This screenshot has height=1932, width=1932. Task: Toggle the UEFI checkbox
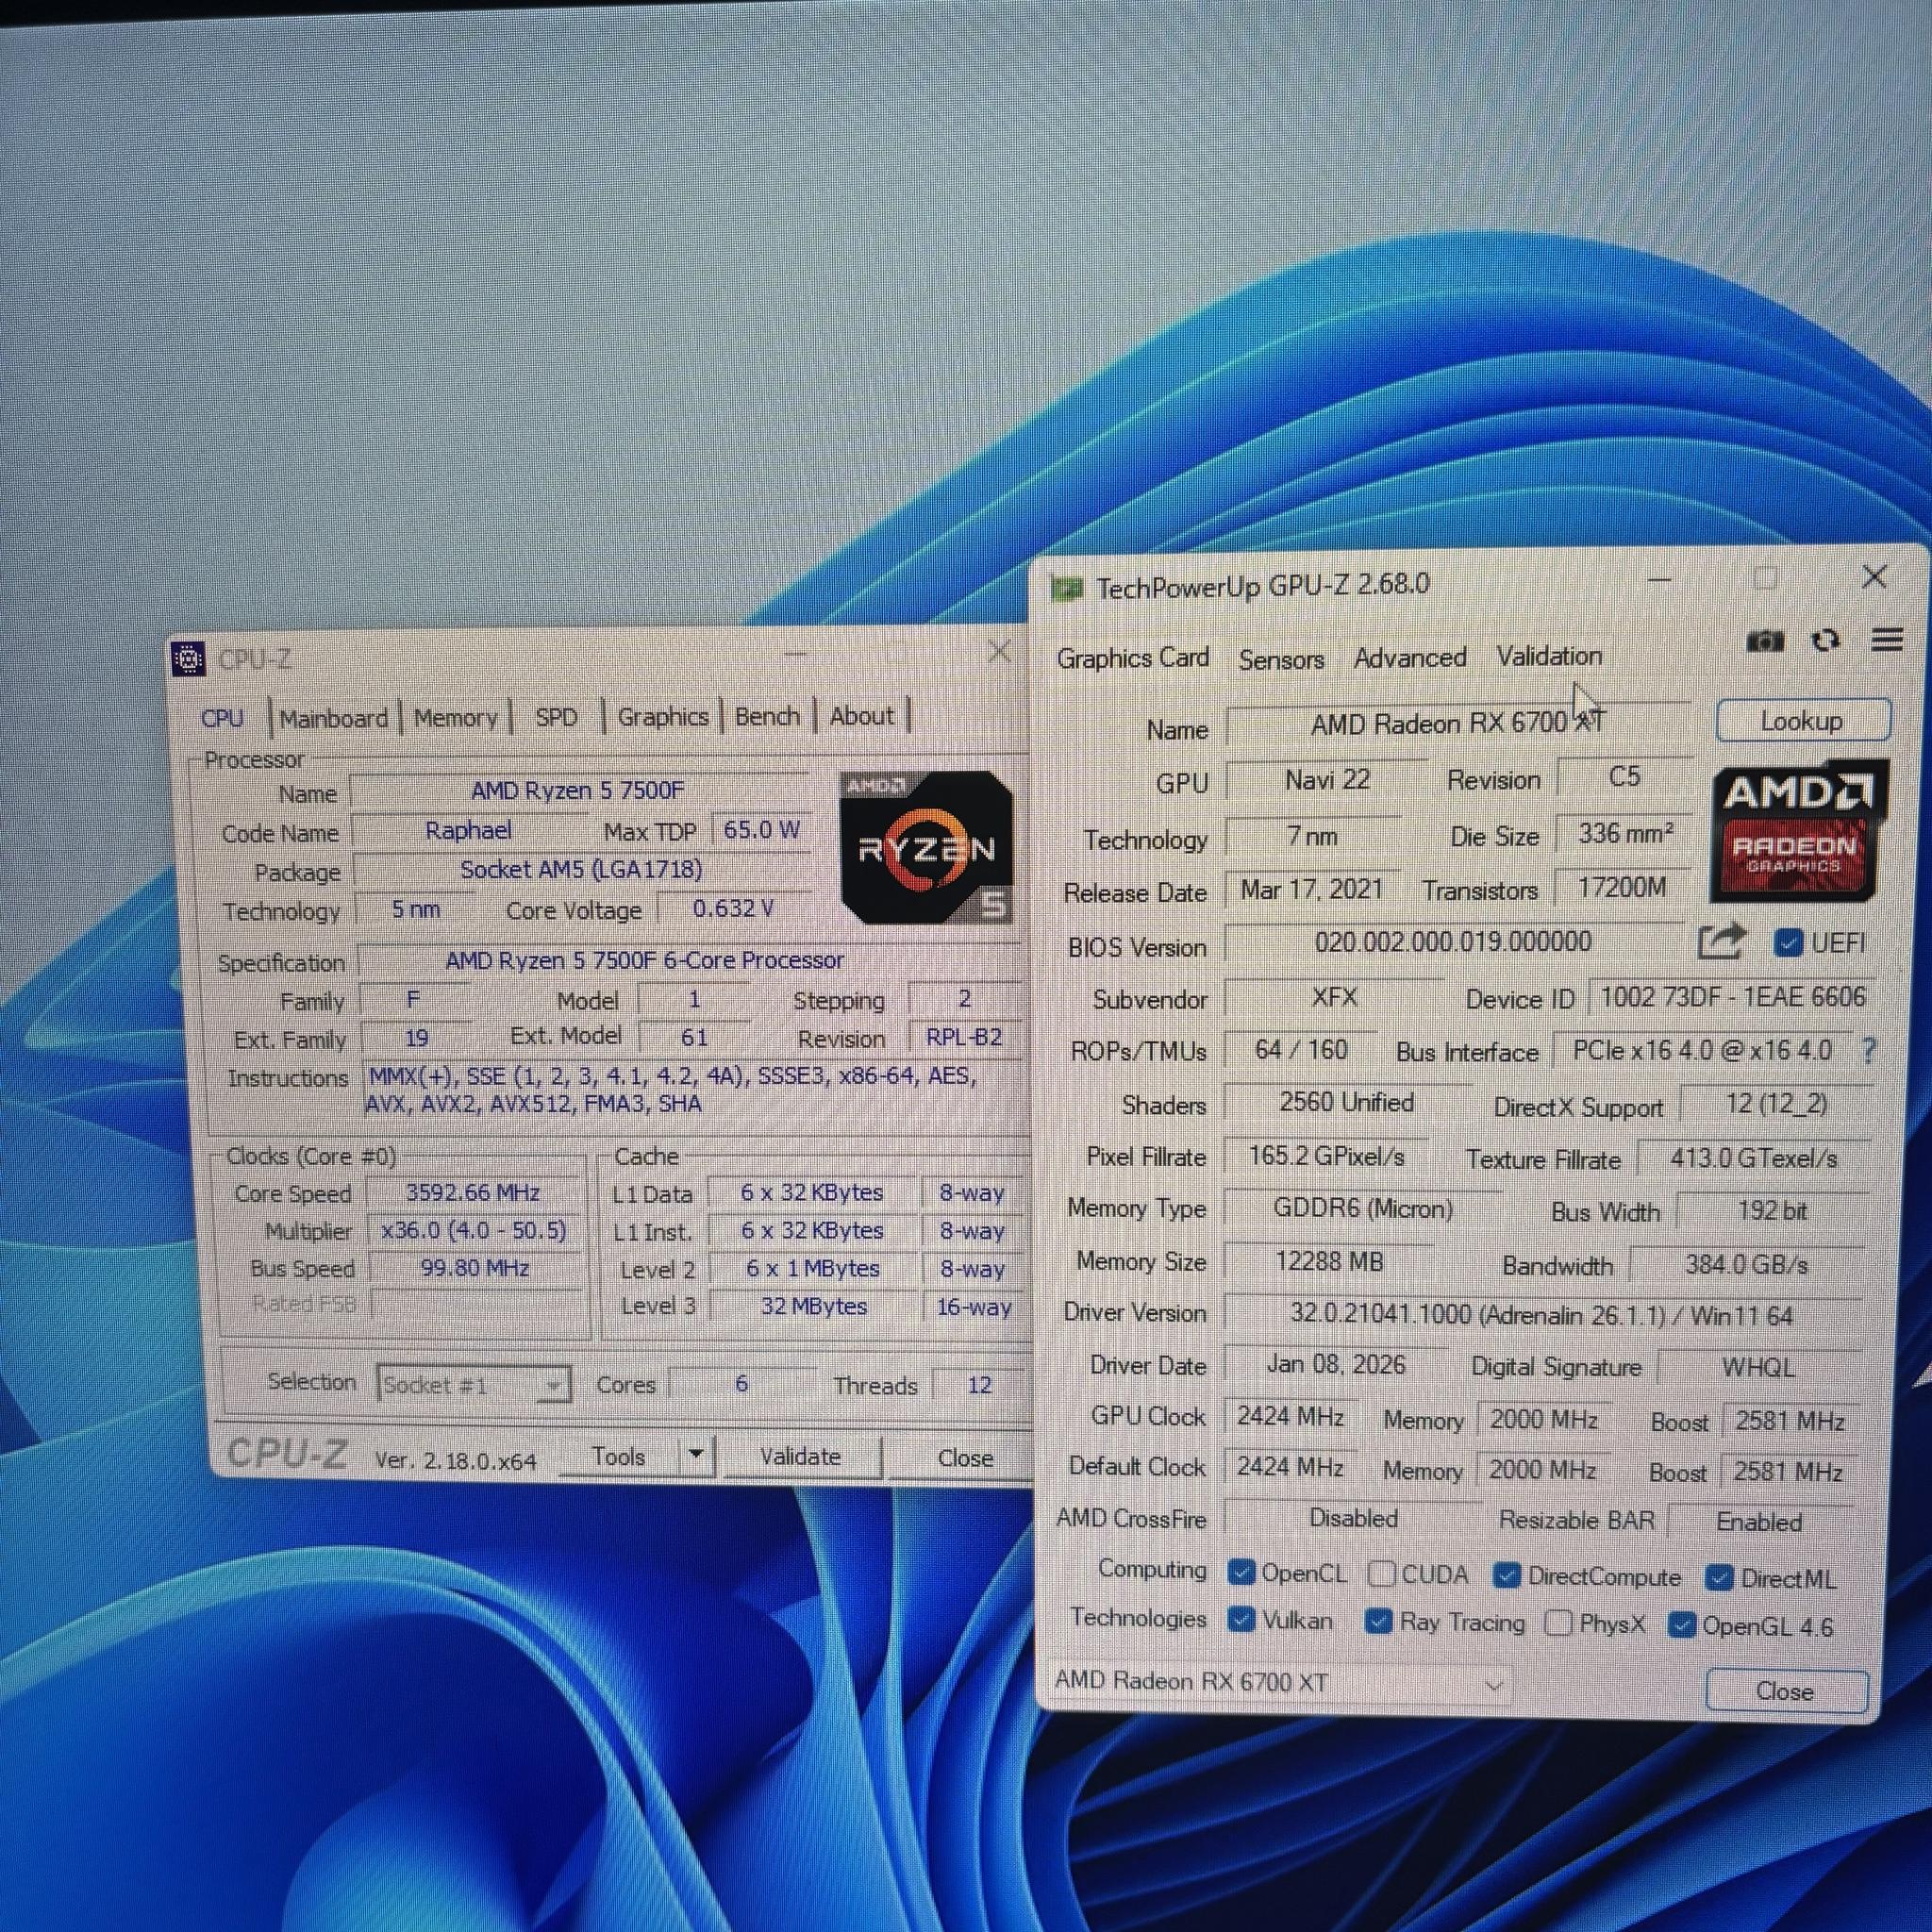coord(1787,942)
